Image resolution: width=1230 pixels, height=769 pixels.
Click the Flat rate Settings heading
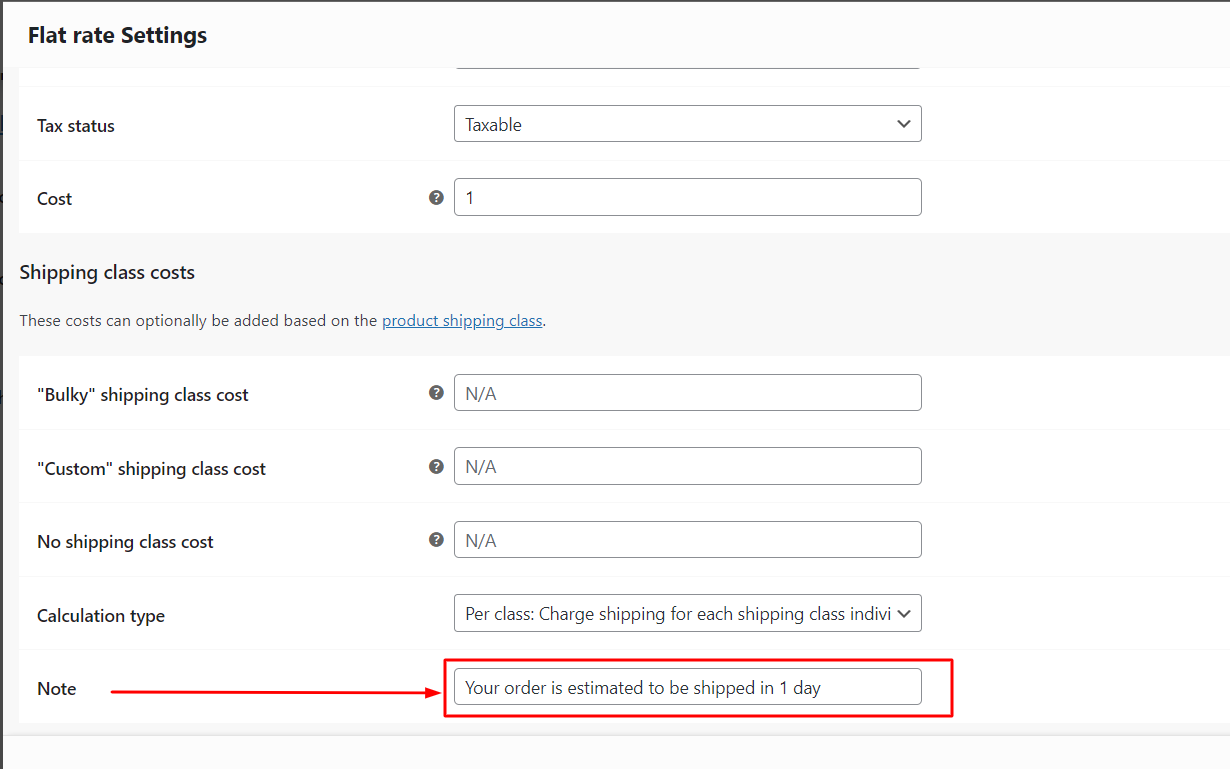[117, 35]
